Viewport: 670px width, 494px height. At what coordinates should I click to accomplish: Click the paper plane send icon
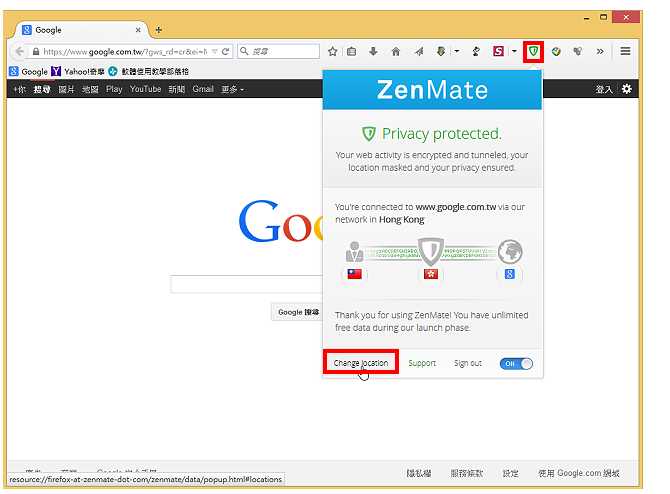pos(419,52)
